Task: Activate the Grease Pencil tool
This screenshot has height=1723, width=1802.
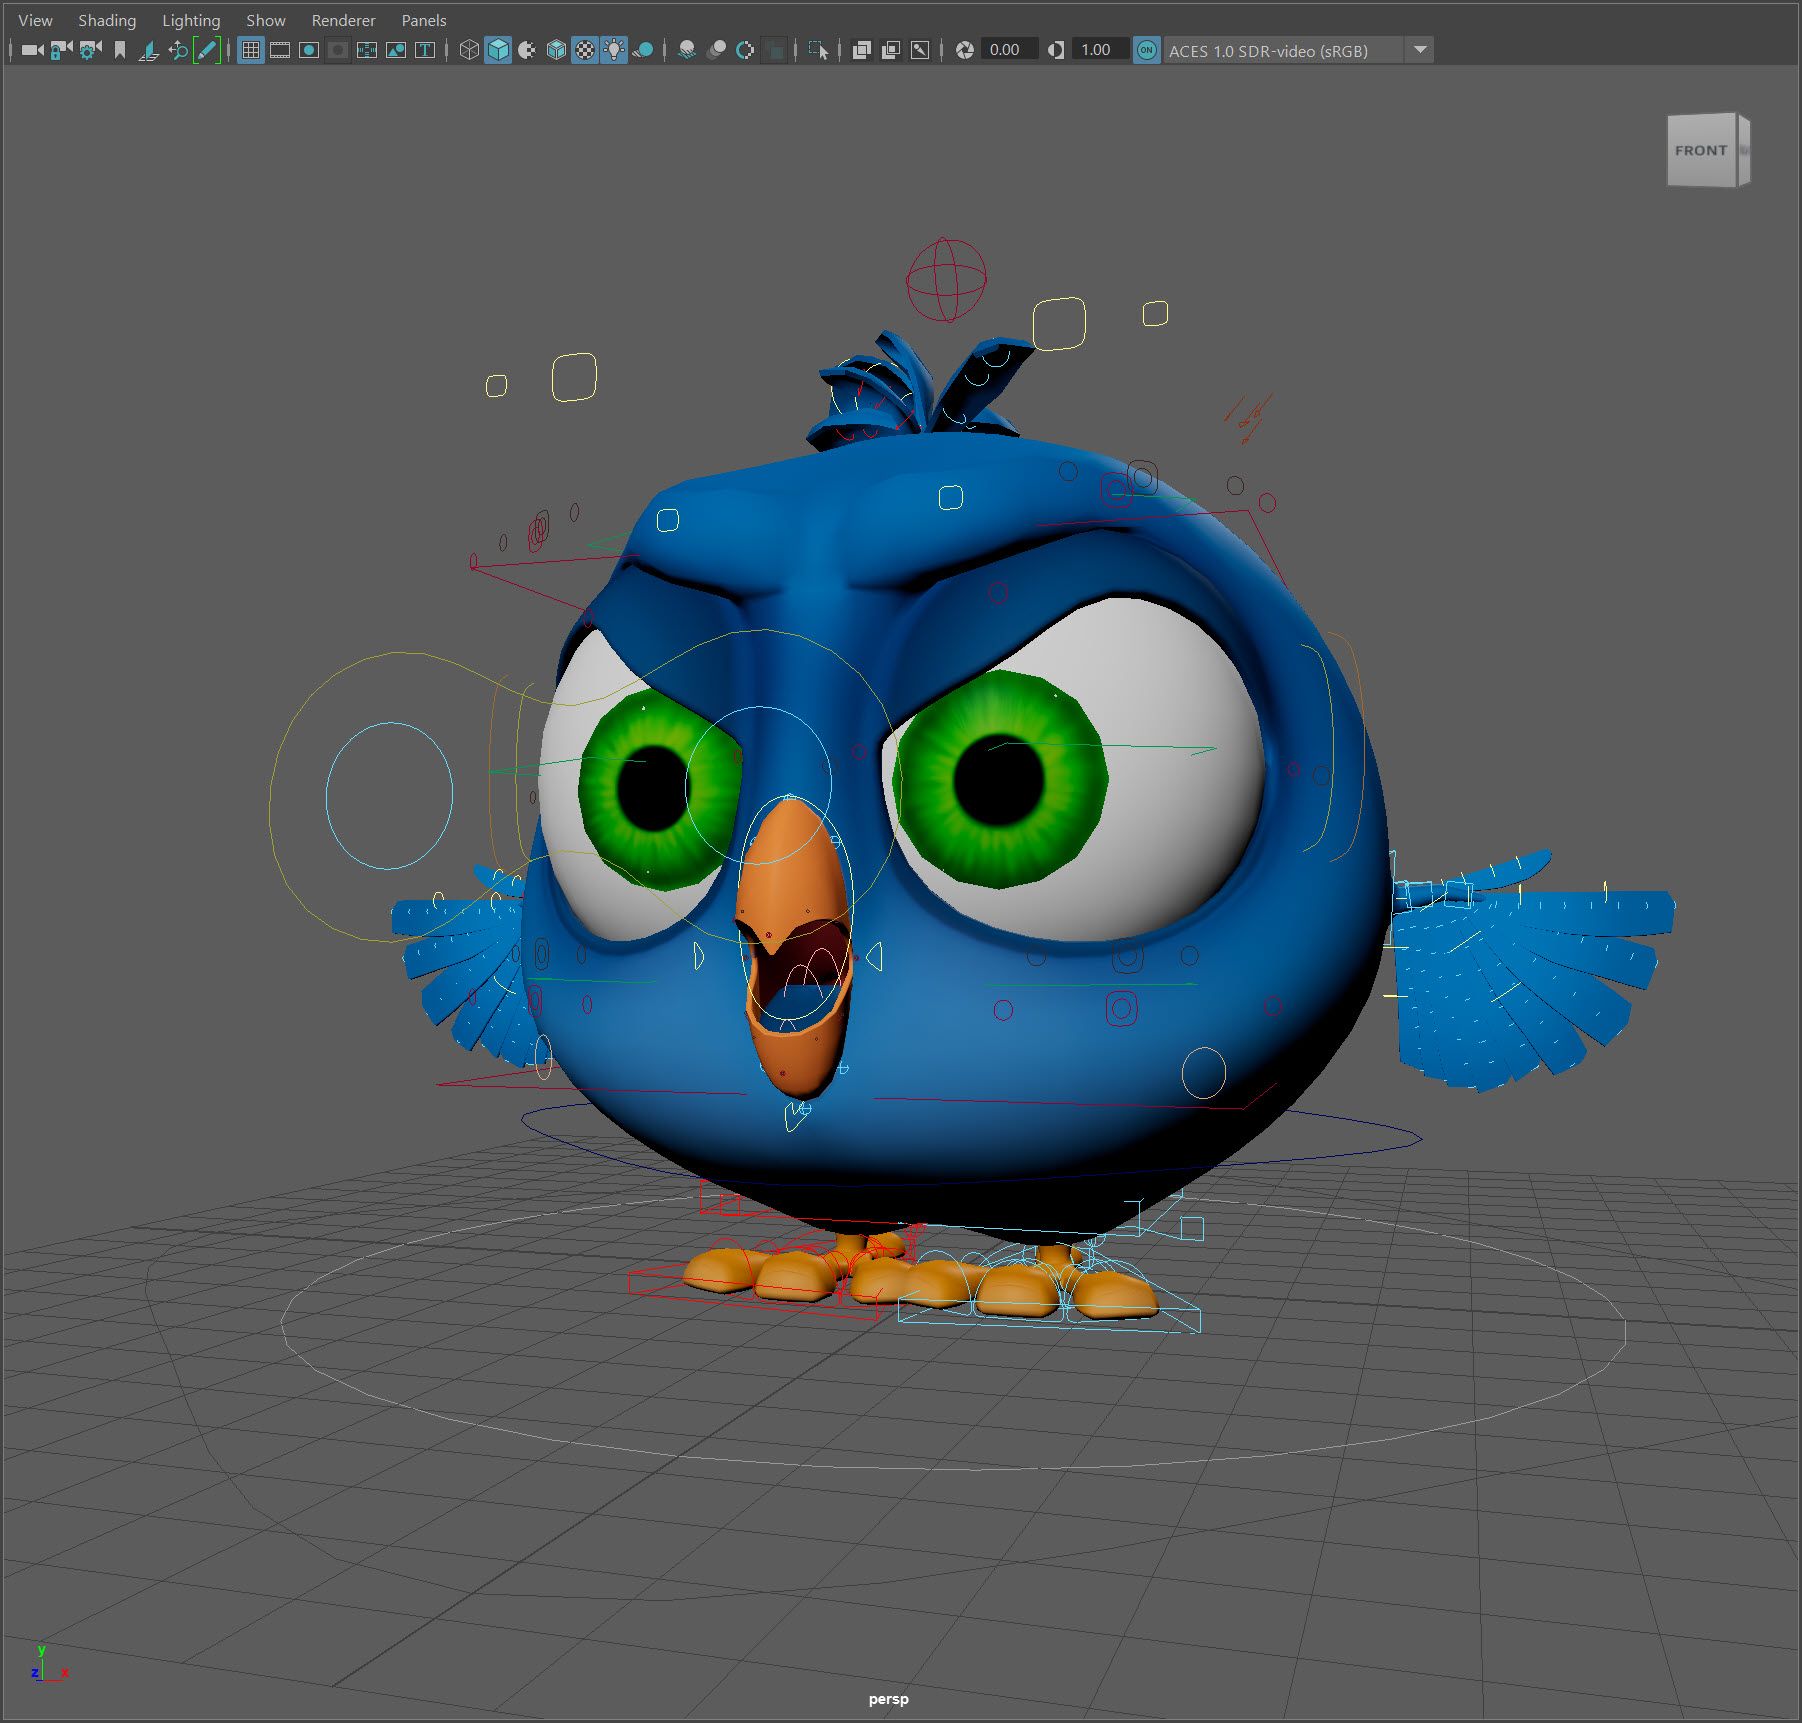Action: coord(207,50)
